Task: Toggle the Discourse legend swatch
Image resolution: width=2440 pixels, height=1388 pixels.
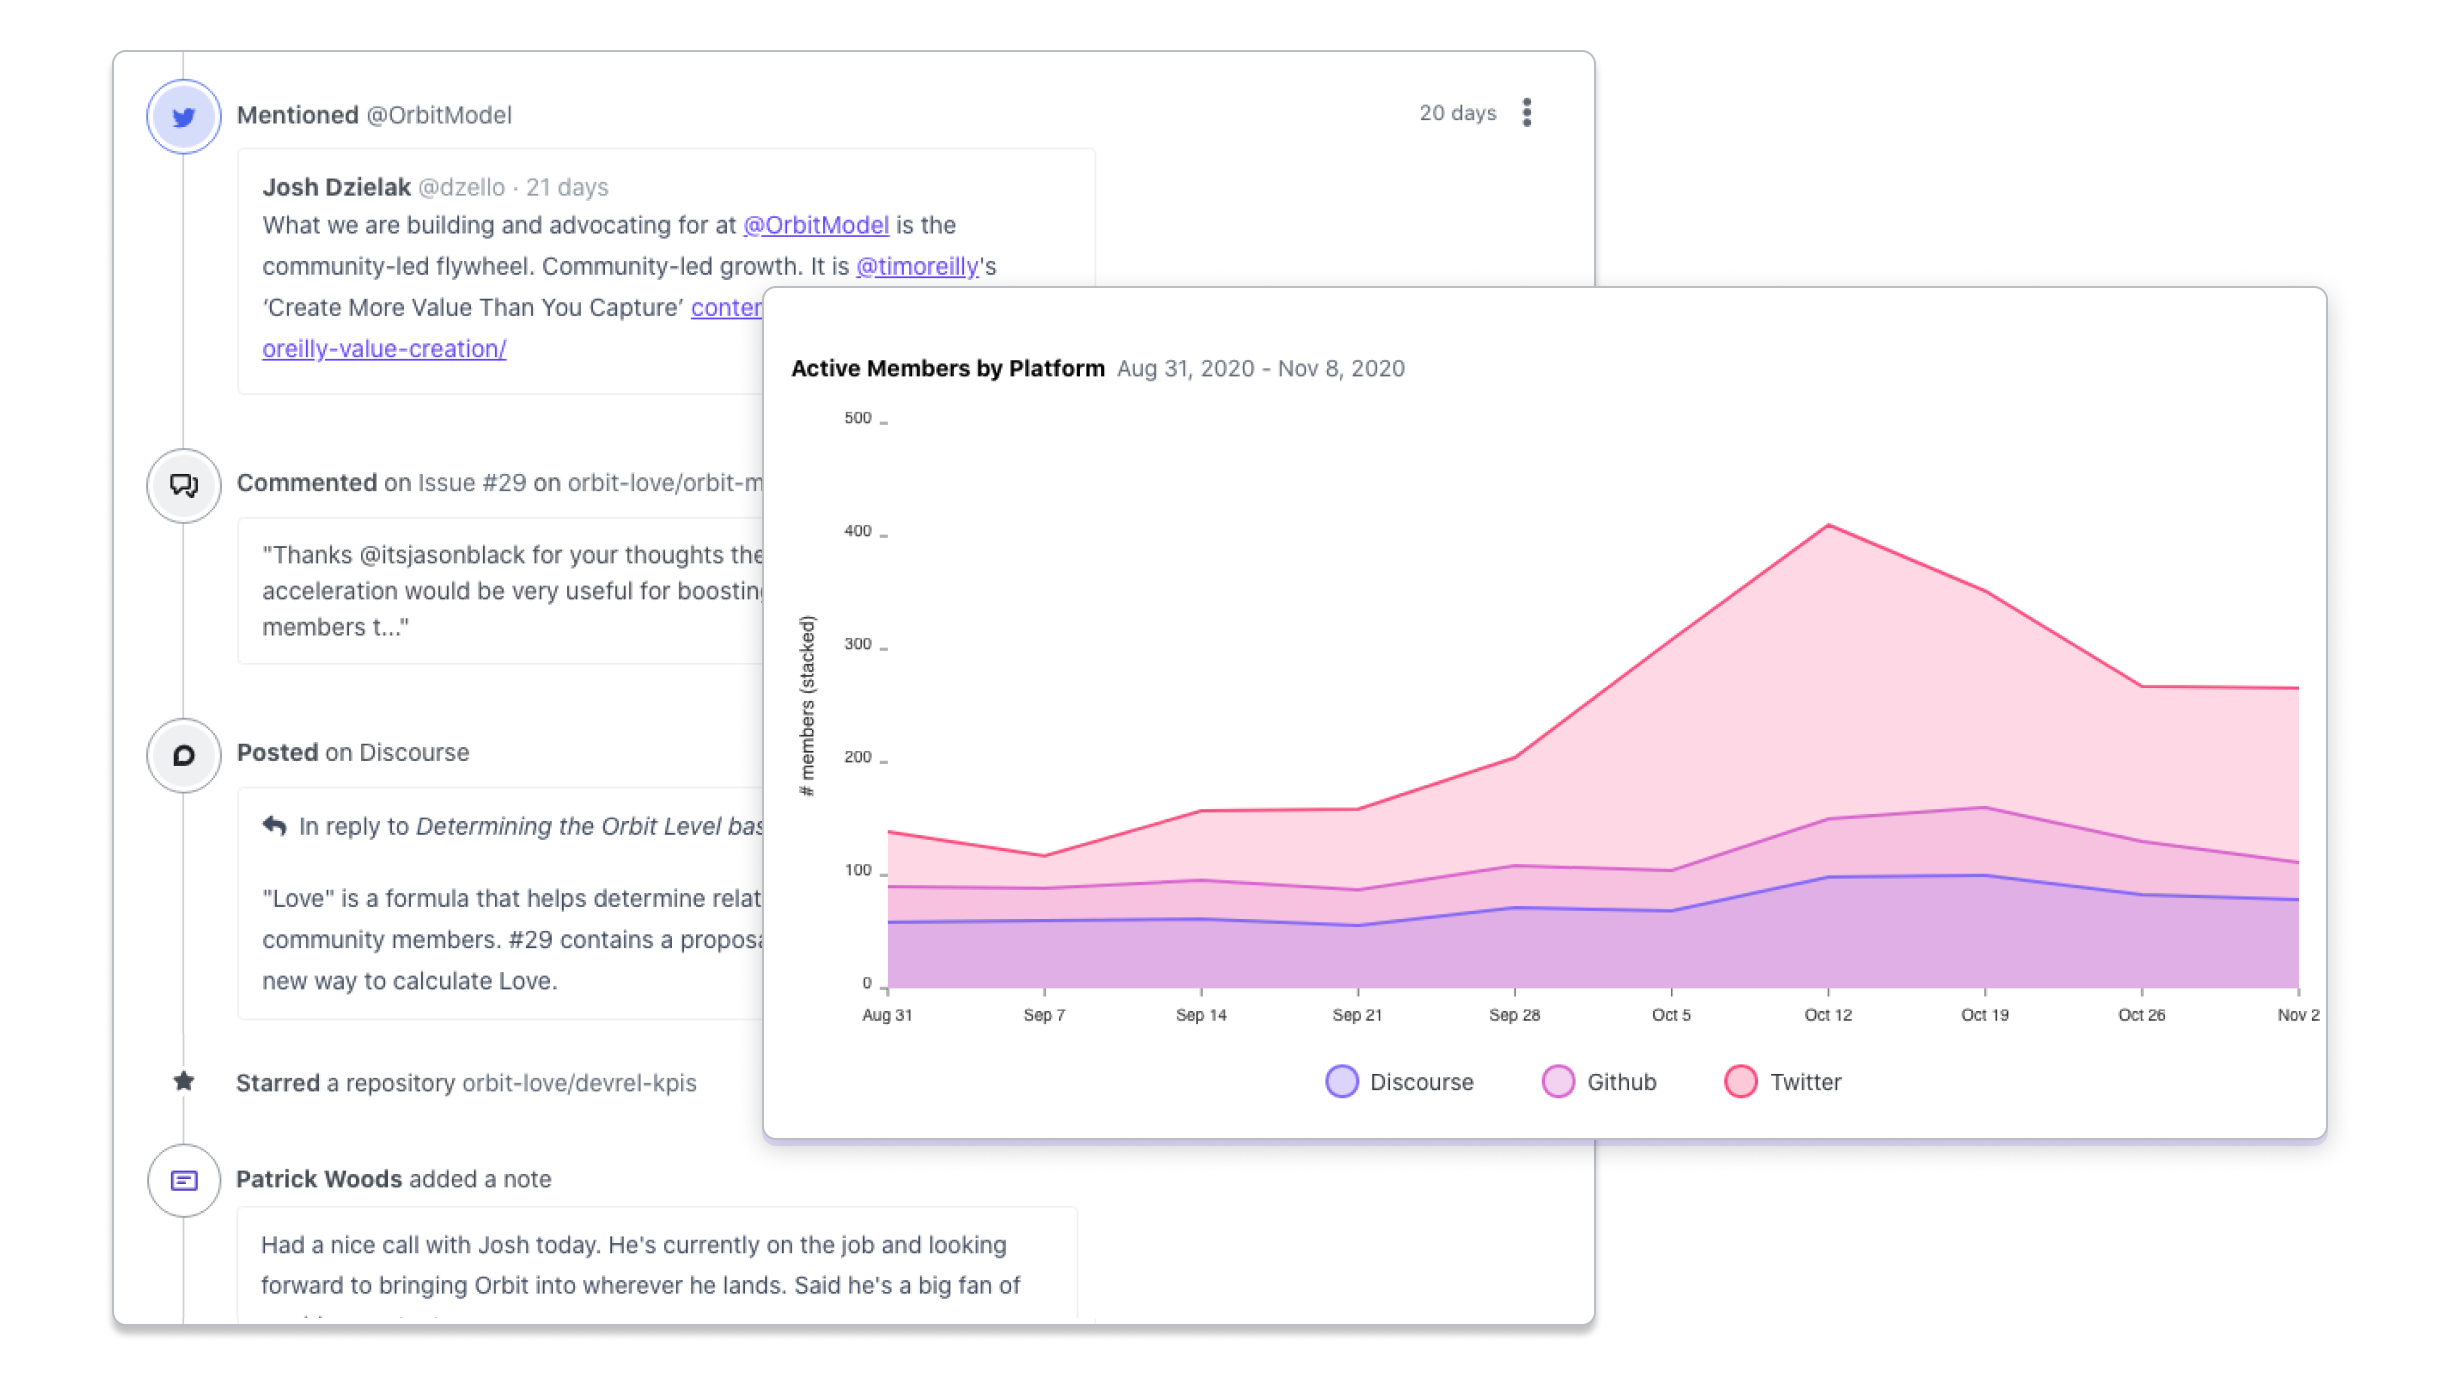Action: 1341,1082
